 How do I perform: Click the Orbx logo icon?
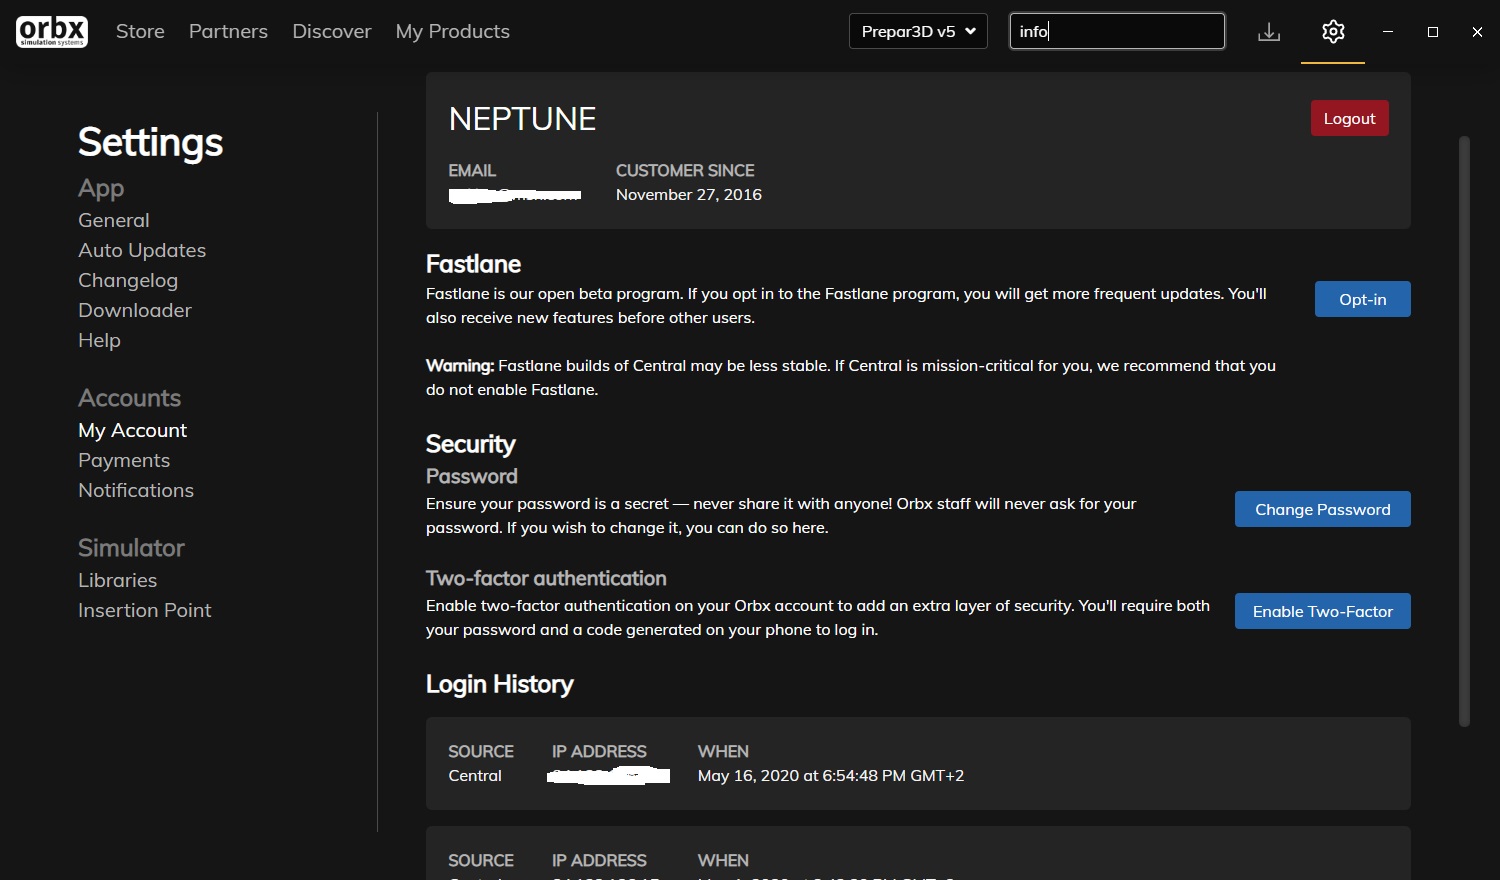pos(52,31)
